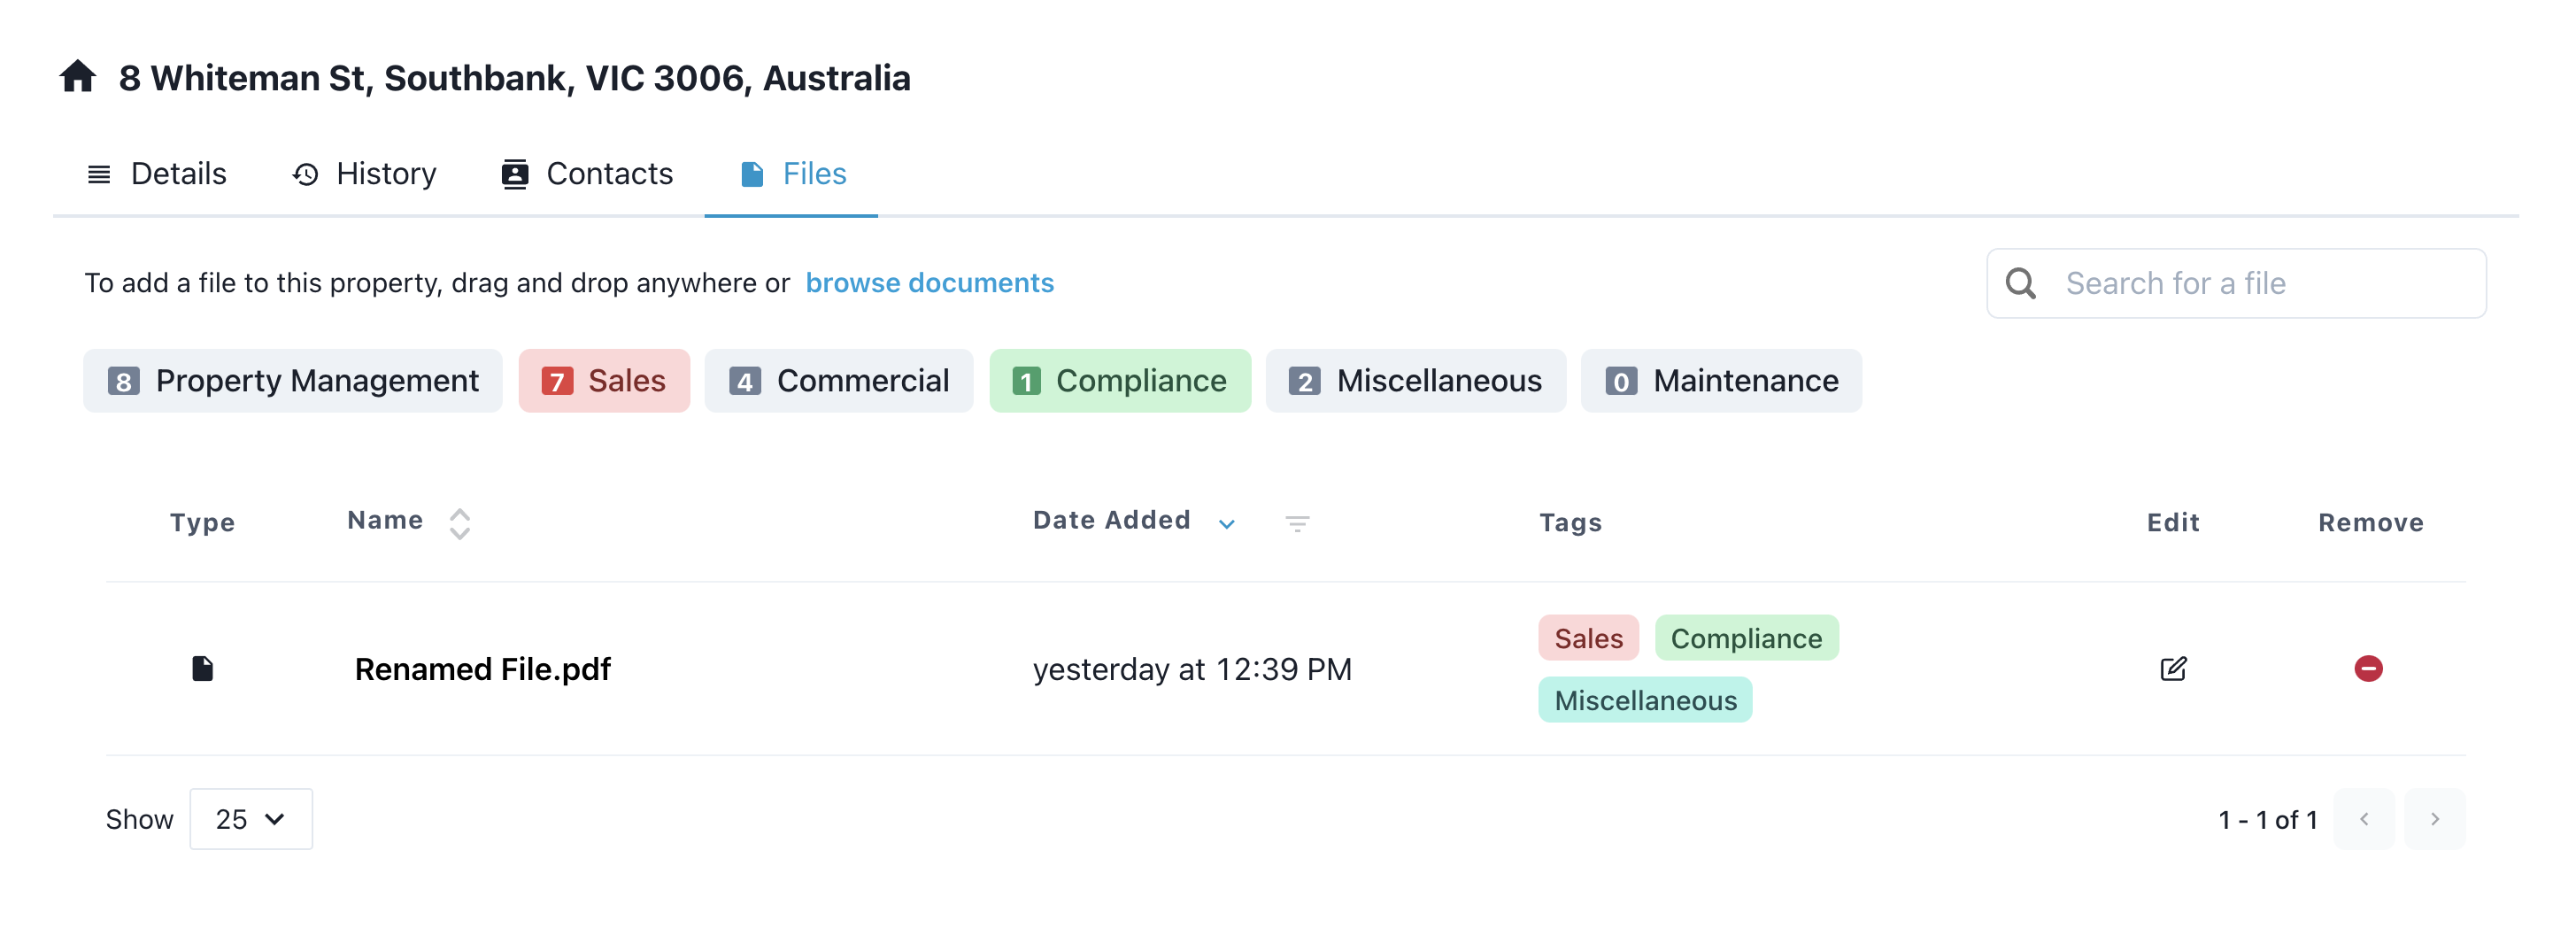Sort by the Name column arrows
This screenshot has width=2576, height=951.
pos(459,523)
